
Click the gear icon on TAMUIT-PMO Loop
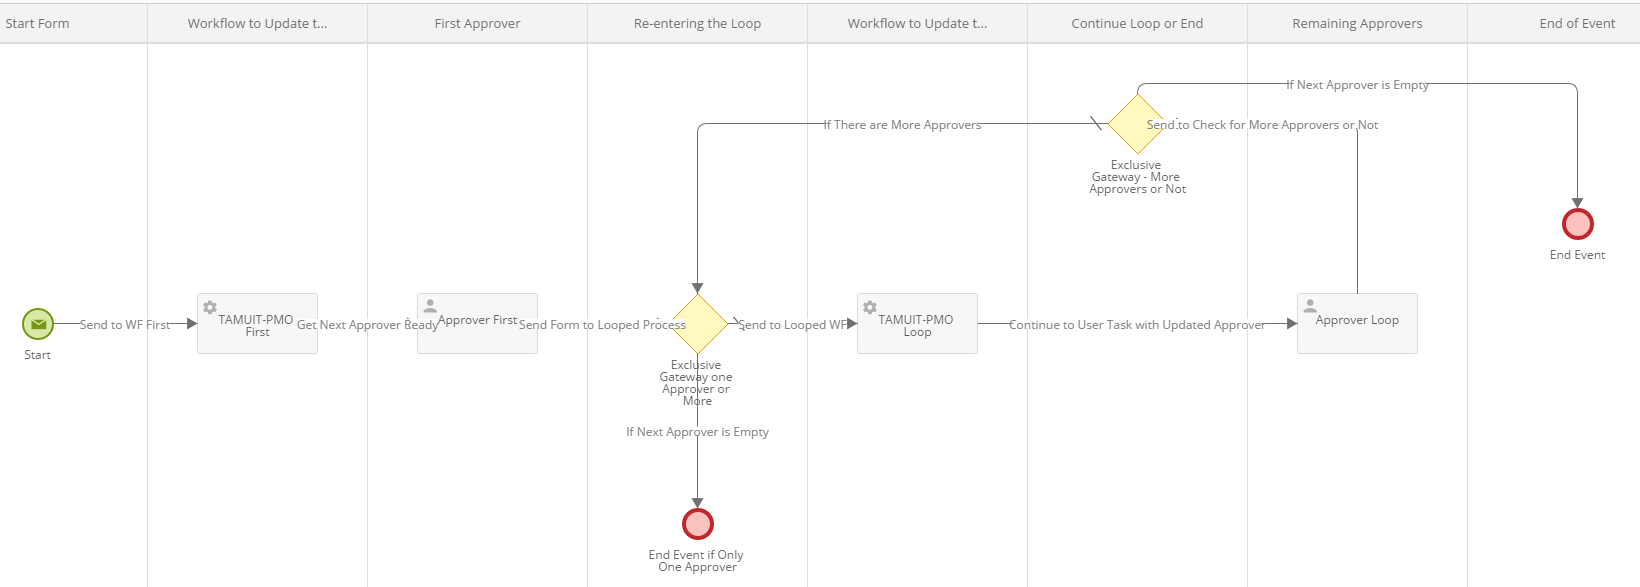[870, 307]
